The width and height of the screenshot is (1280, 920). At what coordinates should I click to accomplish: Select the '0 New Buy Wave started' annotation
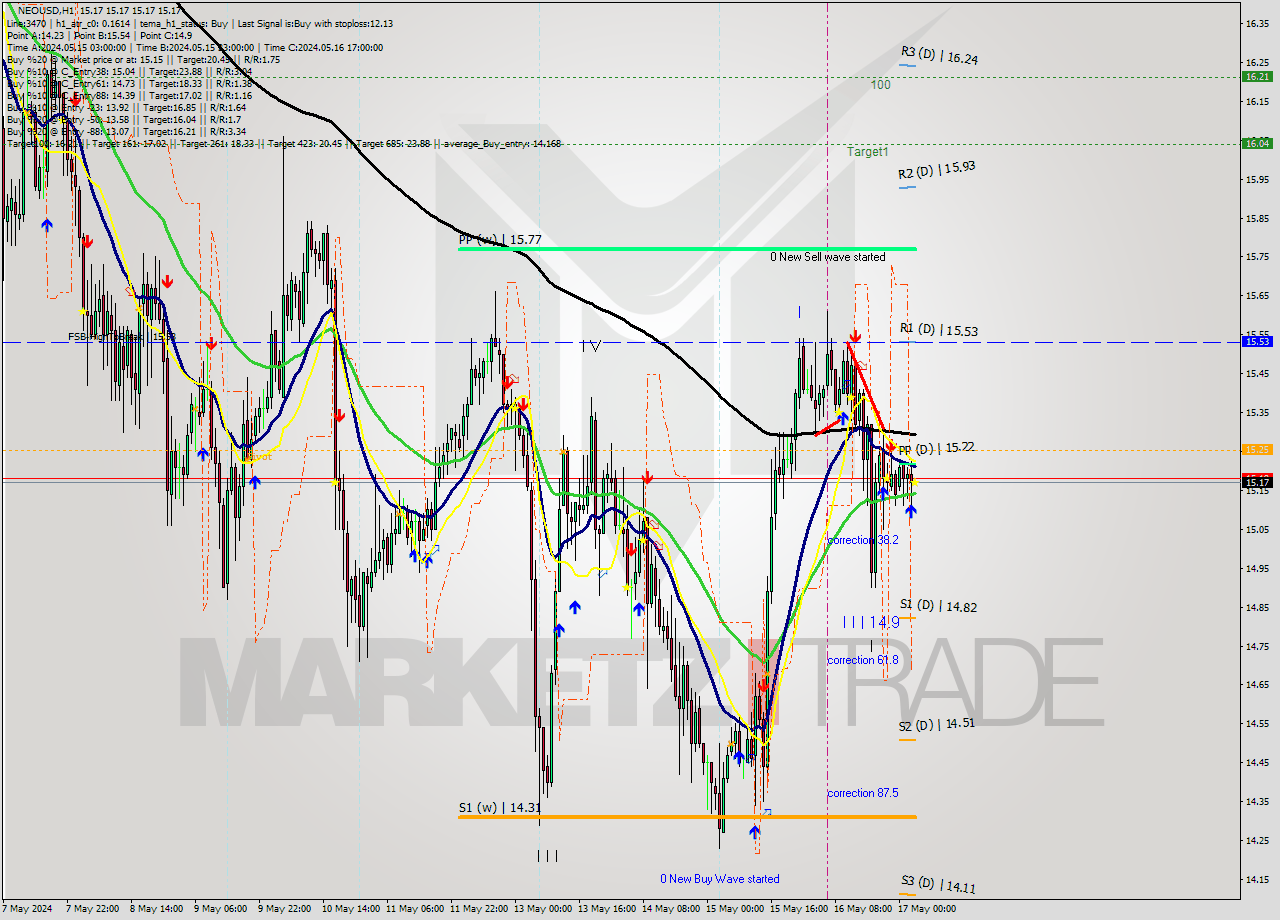click(x=719, y=879)
